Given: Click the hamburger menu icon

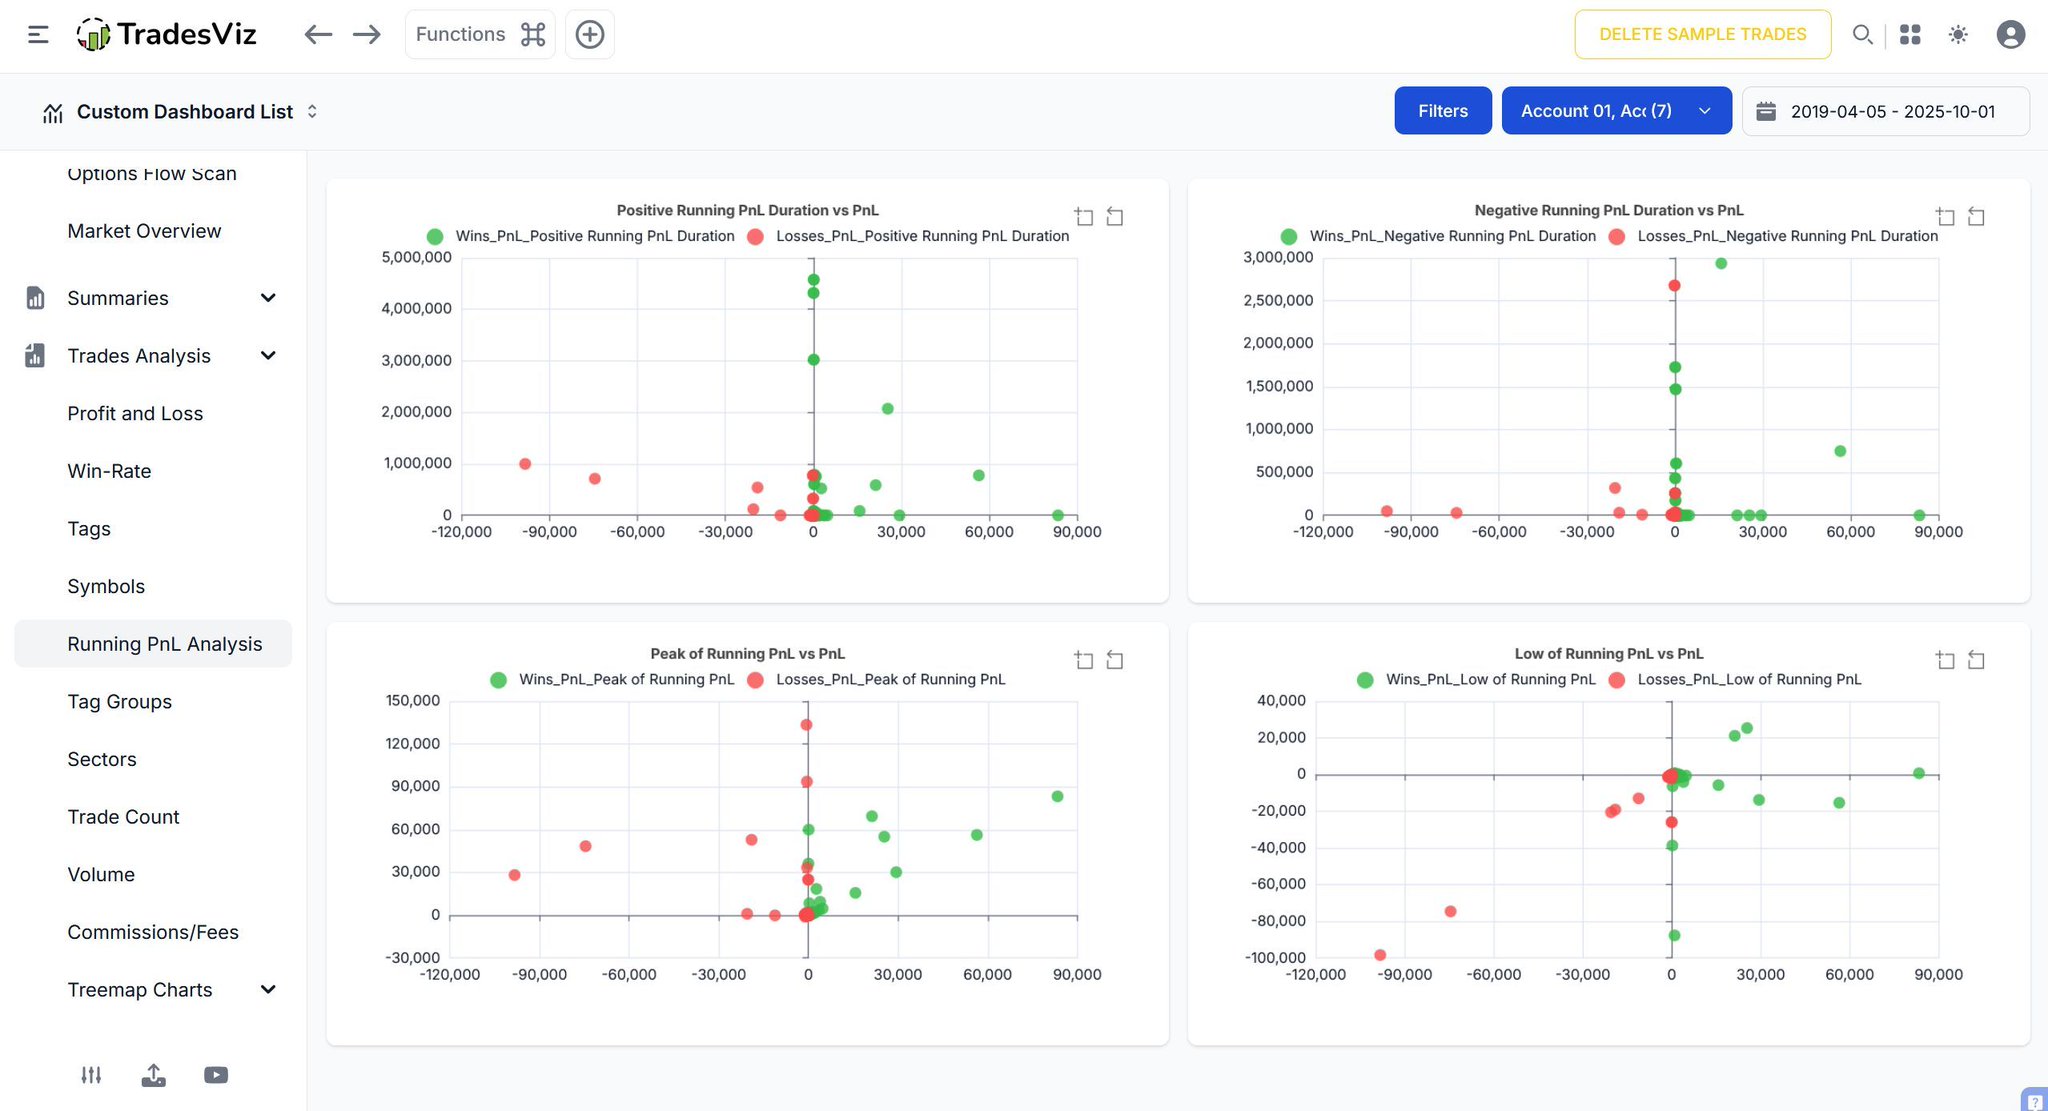Looking at the screenshot, I should 38,35.
